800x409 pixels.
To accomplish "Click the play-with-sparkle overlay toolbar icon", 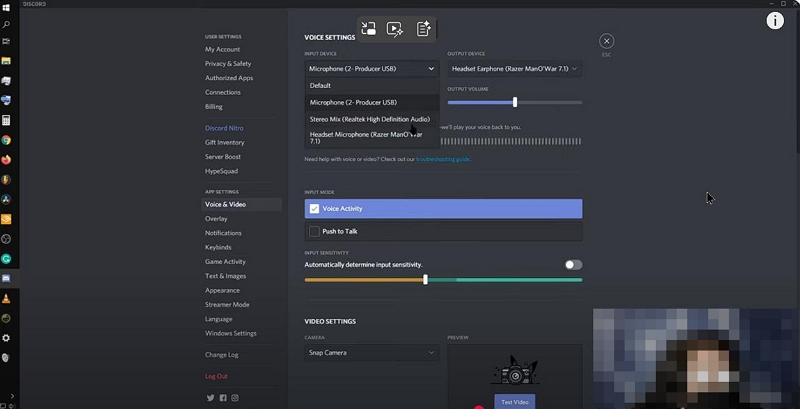I will 395,29.
